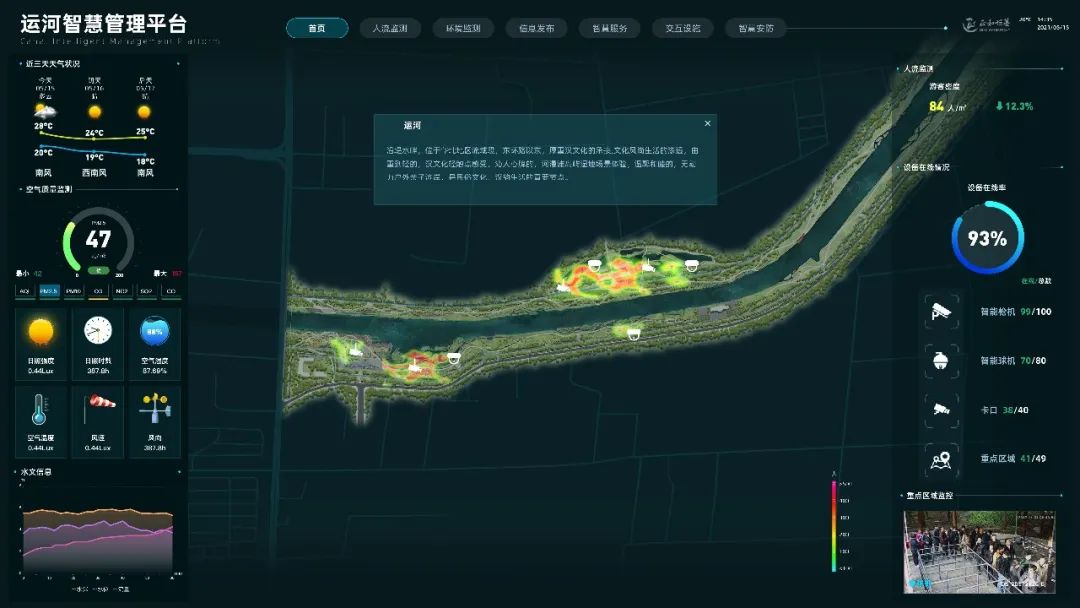
Task: Switch to the 人流监测 tab
Action: 390,28
